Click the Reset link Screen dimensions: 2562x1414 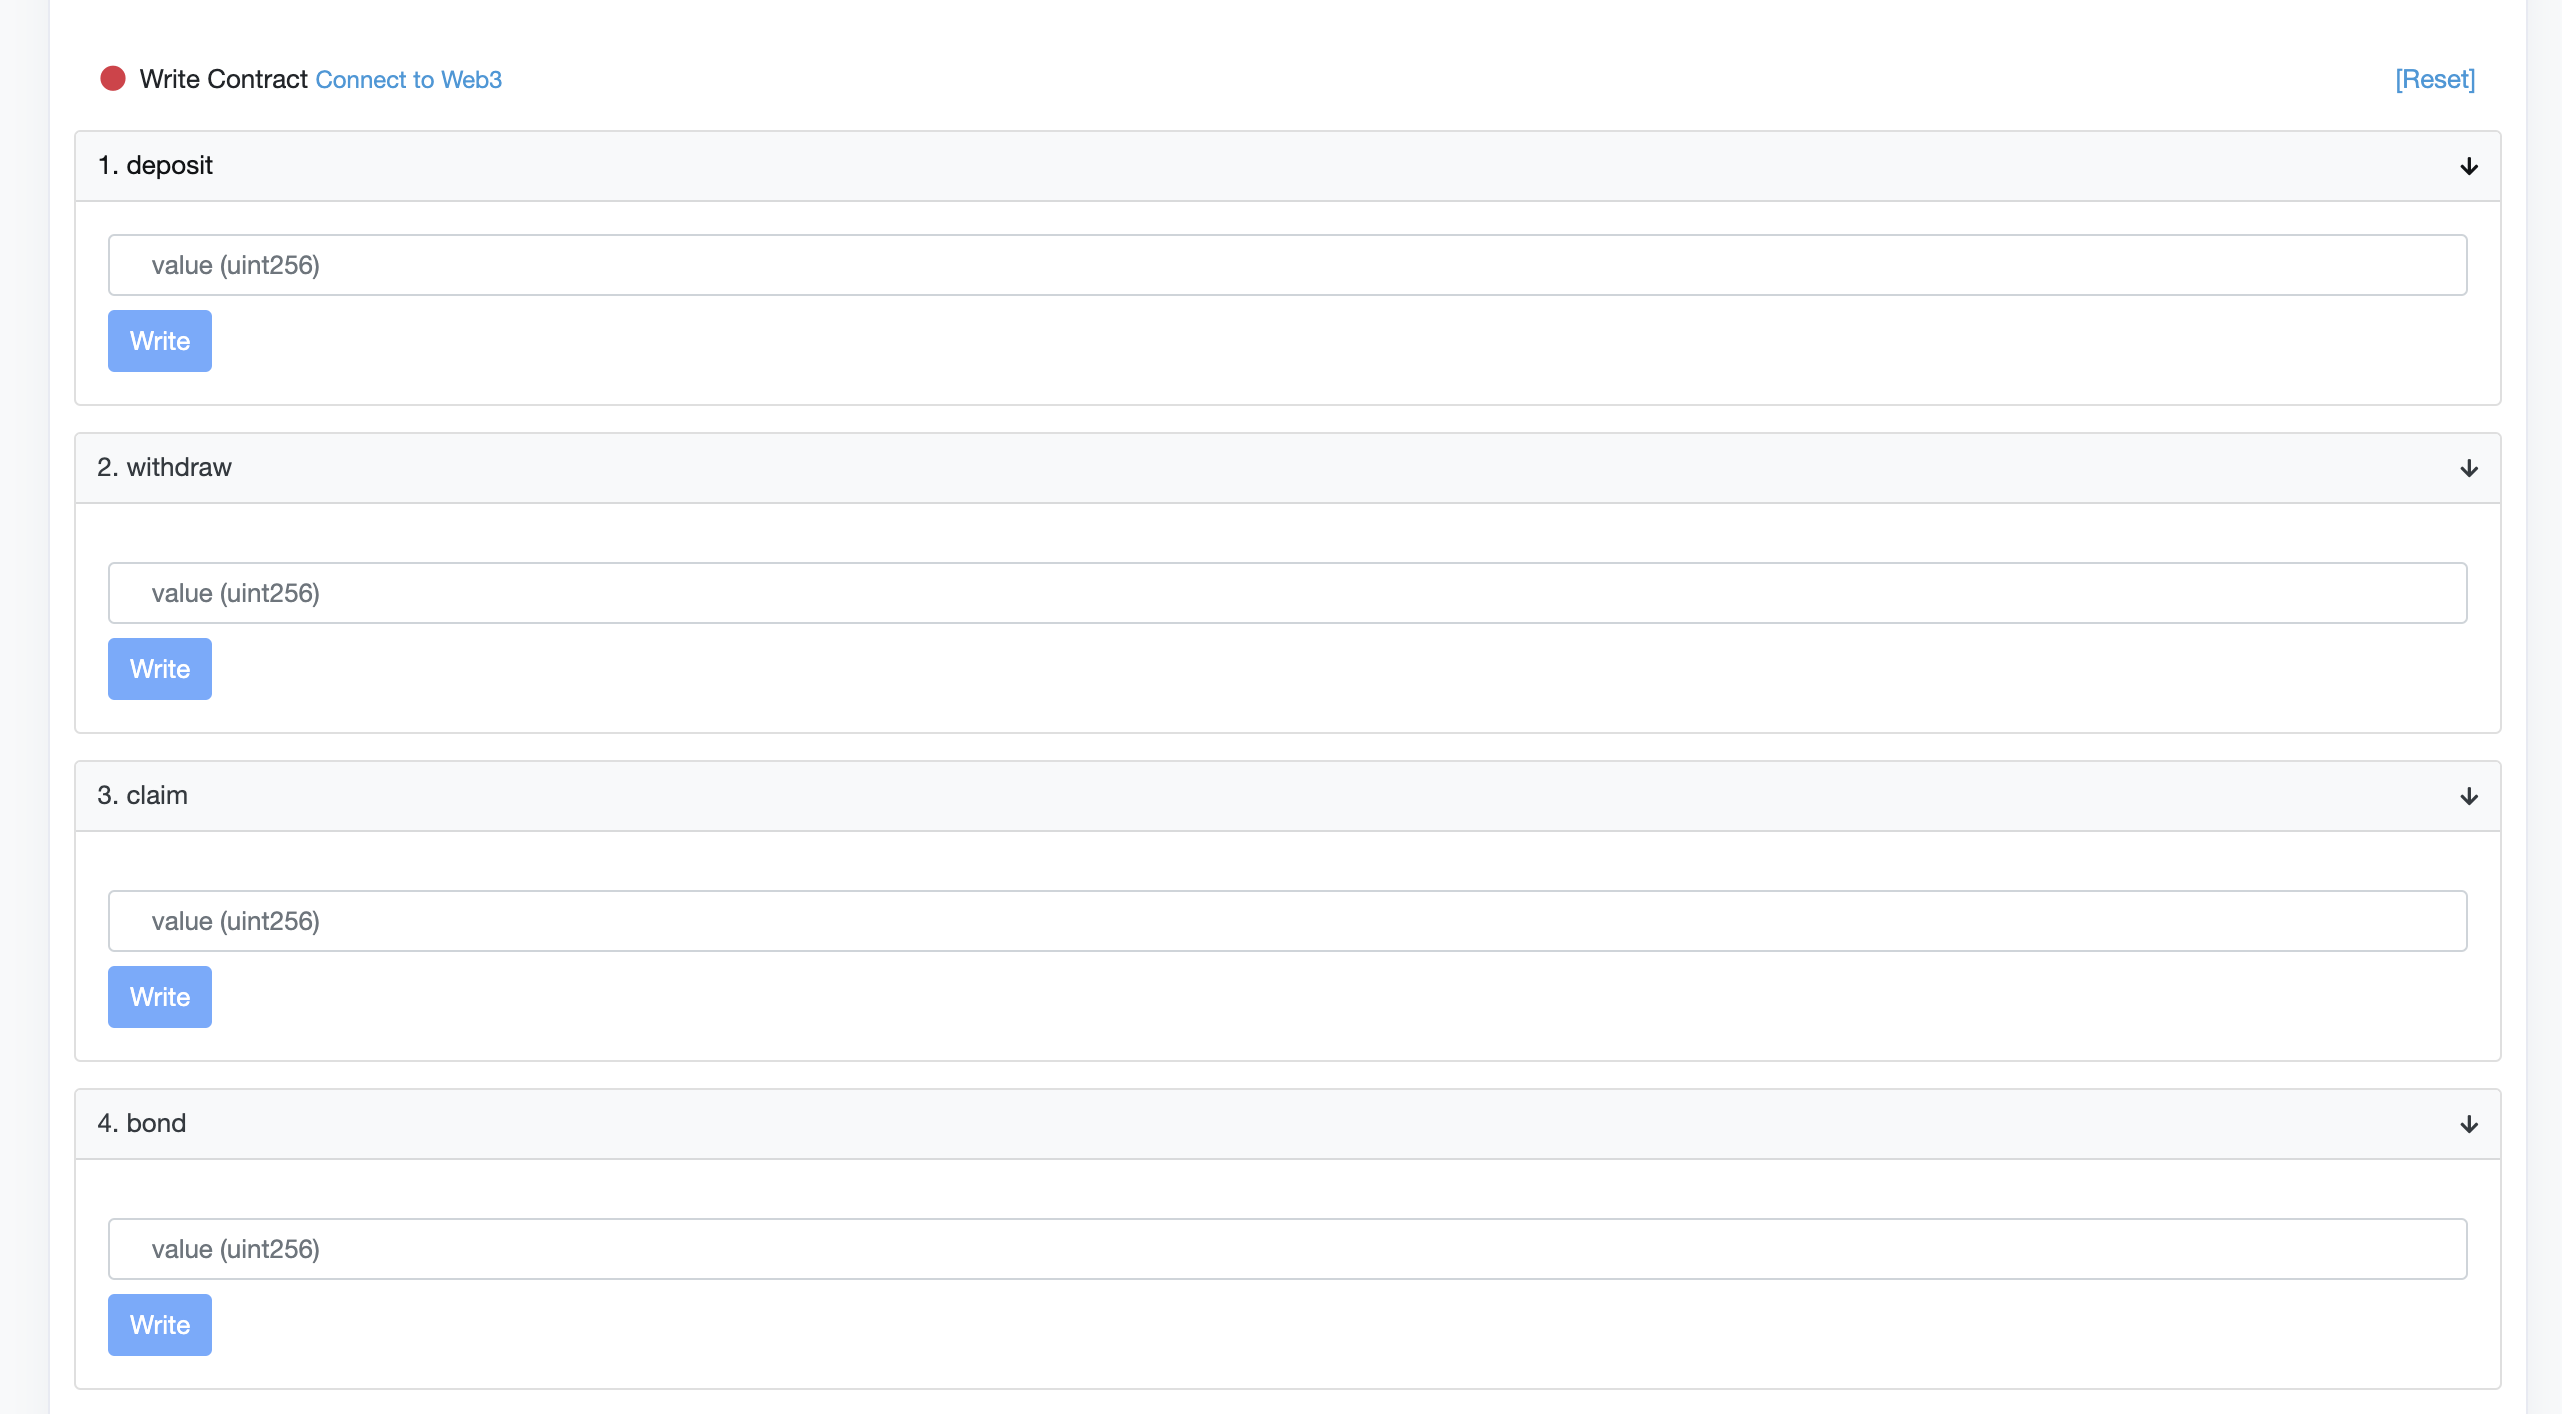point(2435,80)
